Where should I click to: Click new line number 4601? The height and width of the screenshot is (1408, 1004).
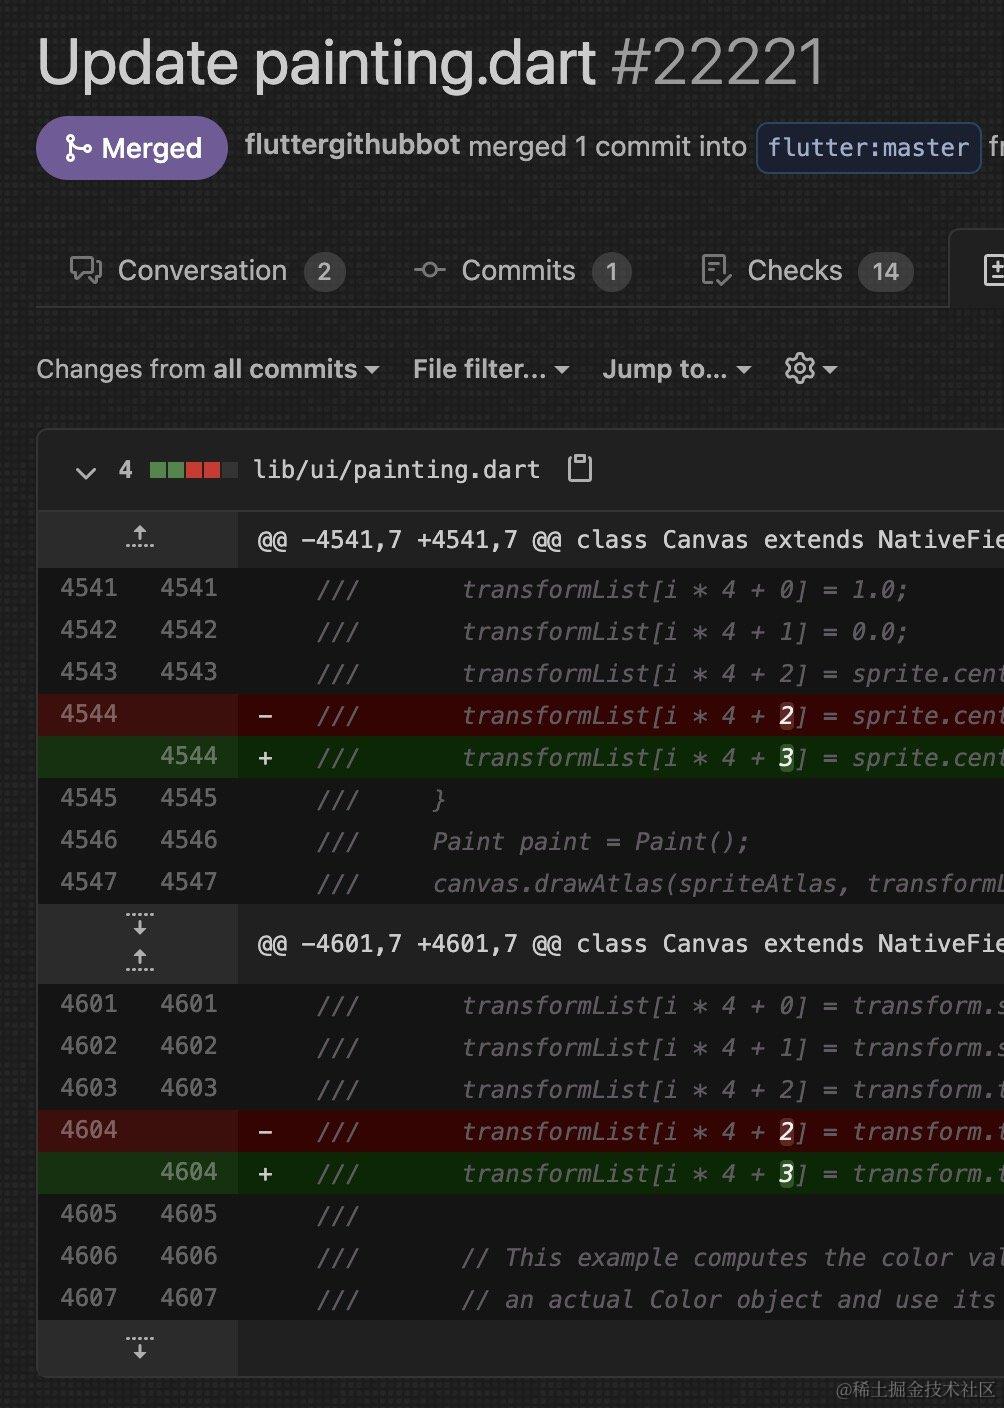coord(189,1004)
